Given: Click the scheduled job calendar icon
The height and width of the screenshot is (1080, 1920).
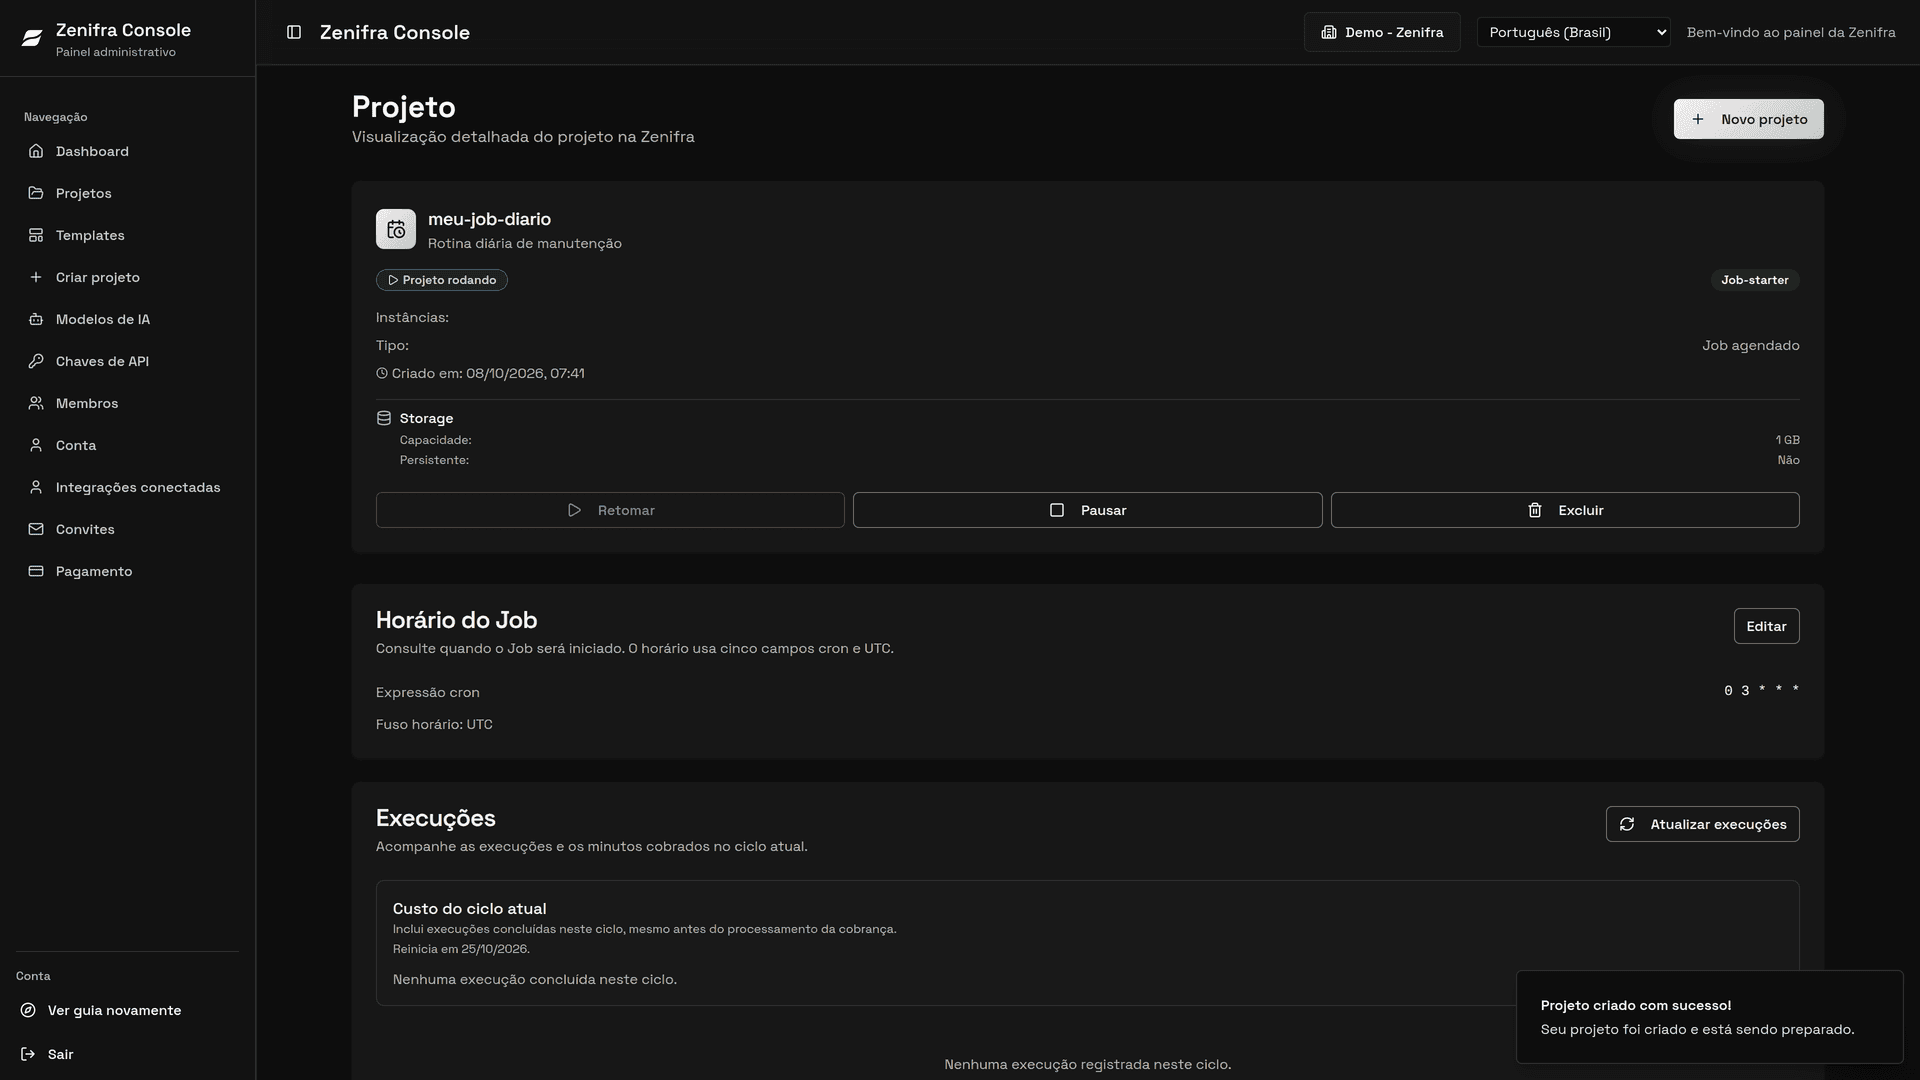Looking at the screenshot, I should (x=396, y=229).
